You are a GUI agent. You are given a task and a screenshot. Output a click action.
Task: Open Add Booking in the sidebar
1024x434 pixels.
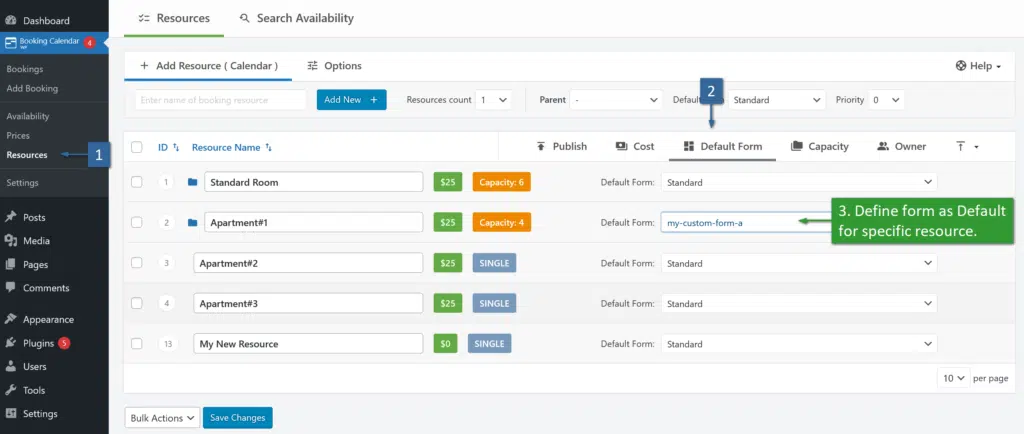click(x=32, y=88)
